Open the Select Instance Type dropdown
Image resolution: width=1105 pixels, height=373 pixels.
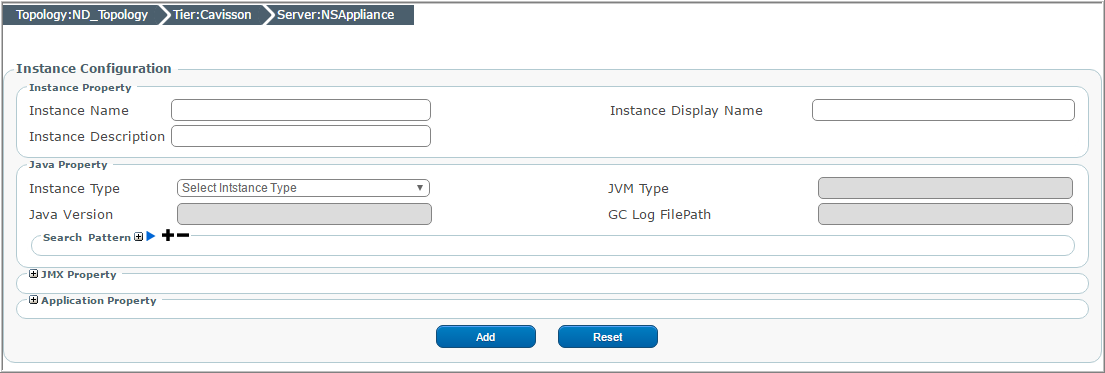pyautogui.click(x=303, y=188)
